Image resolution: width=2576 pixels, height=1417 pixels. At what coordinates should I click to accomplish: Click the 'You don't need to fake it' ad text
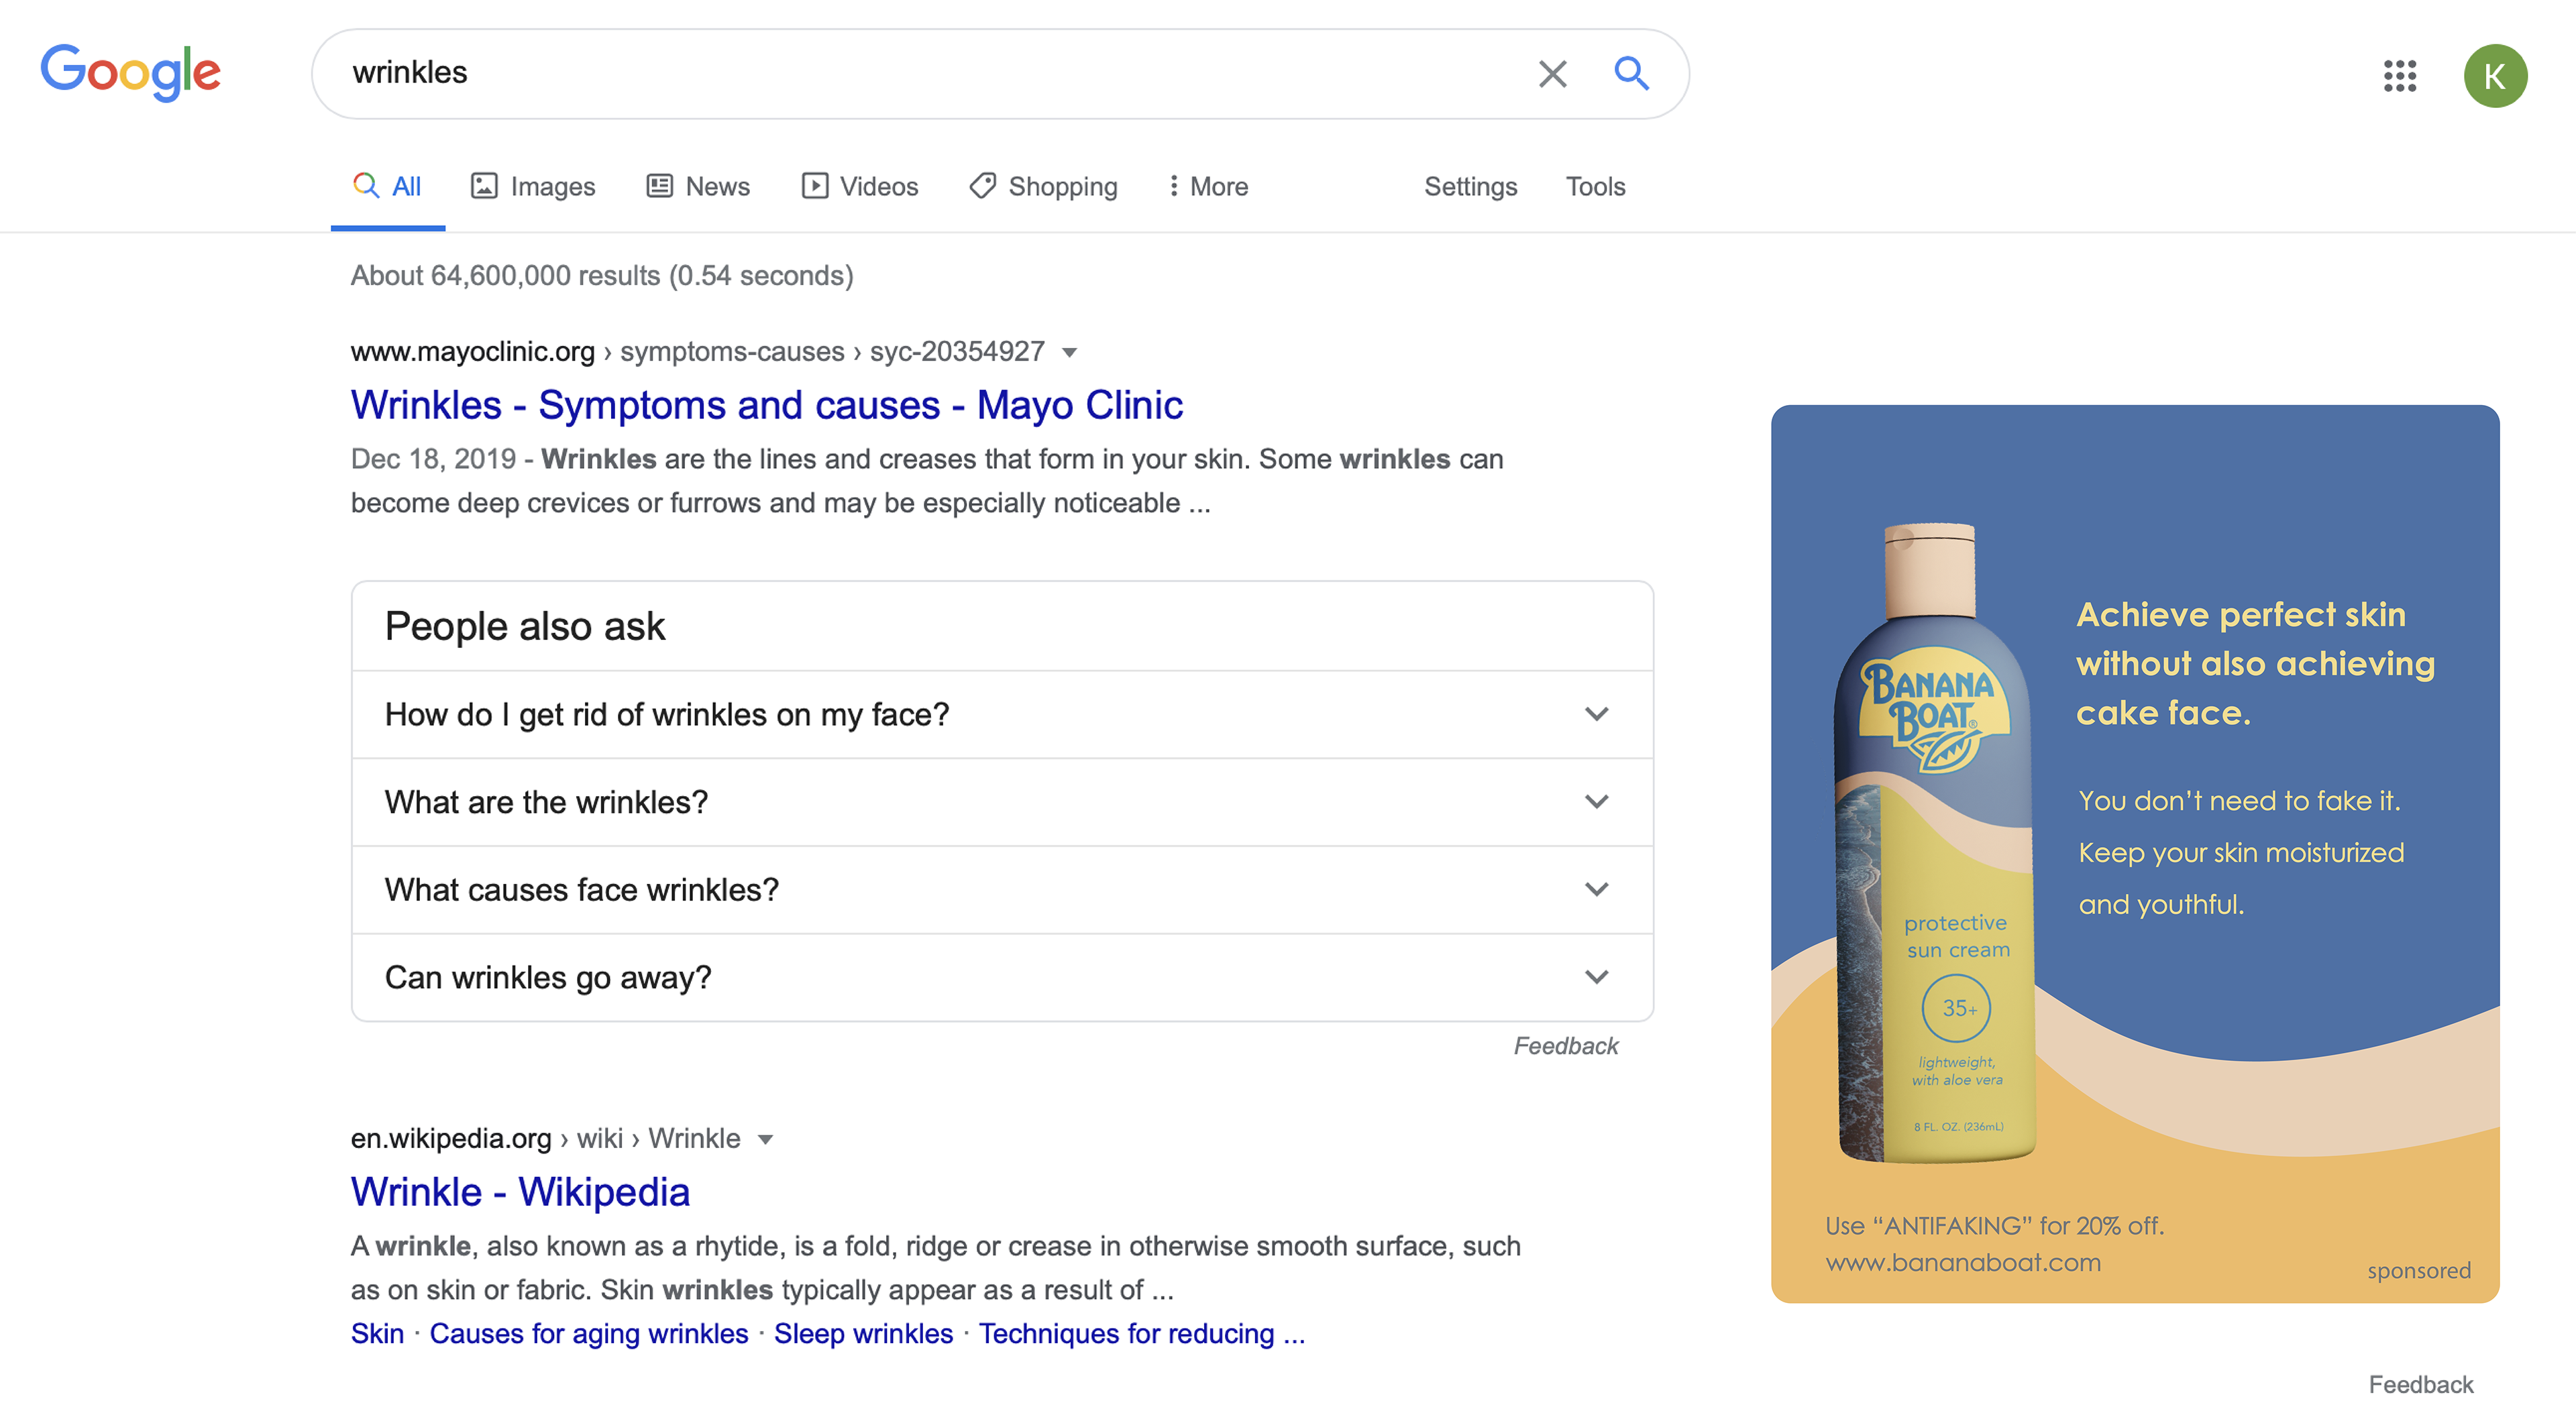pyautogui.click(x=2239, y=800)
